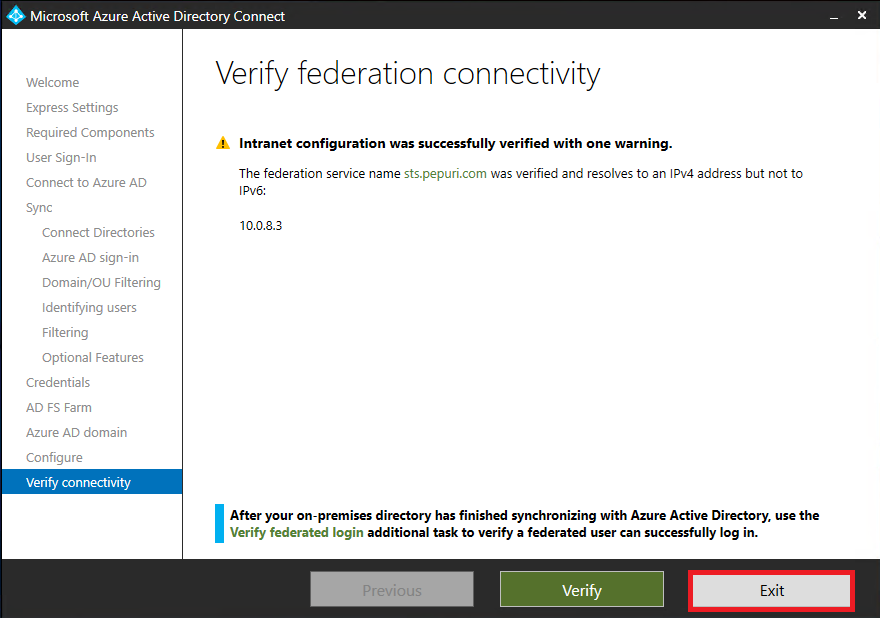Select the Configure step

(54, 457)
